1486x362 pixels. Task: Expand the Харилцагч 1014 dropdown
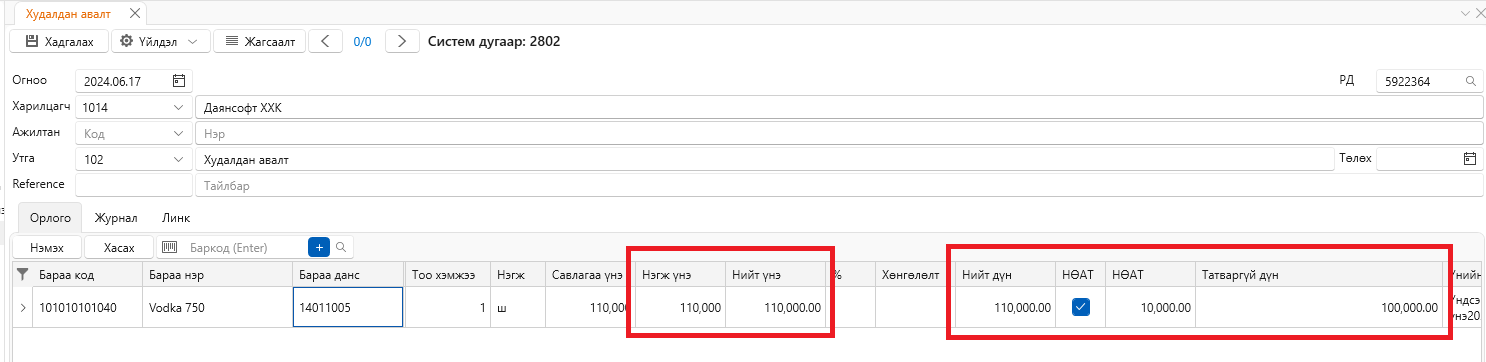coord(179,107)
